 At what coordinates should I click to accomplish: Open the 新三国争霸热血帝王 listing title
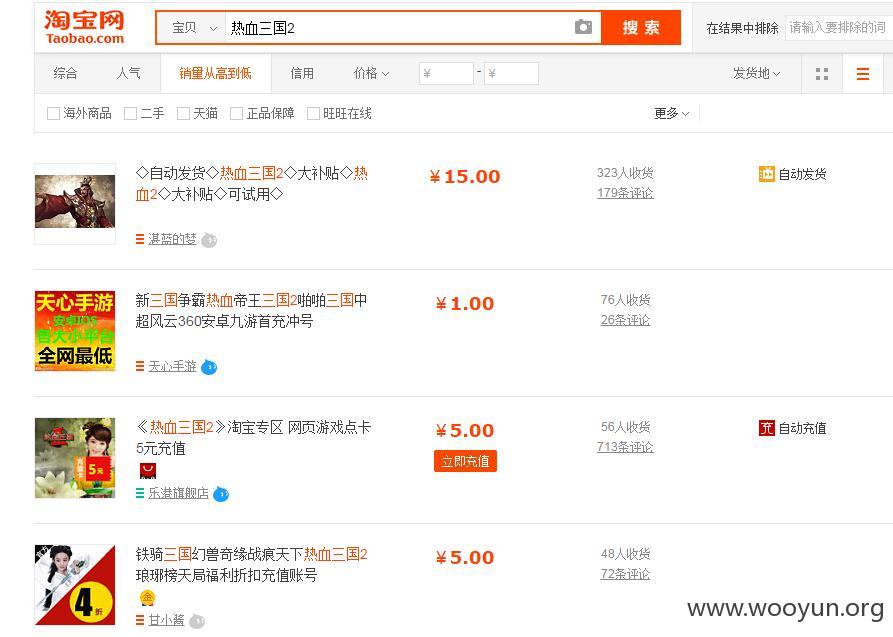pos(251,311)
